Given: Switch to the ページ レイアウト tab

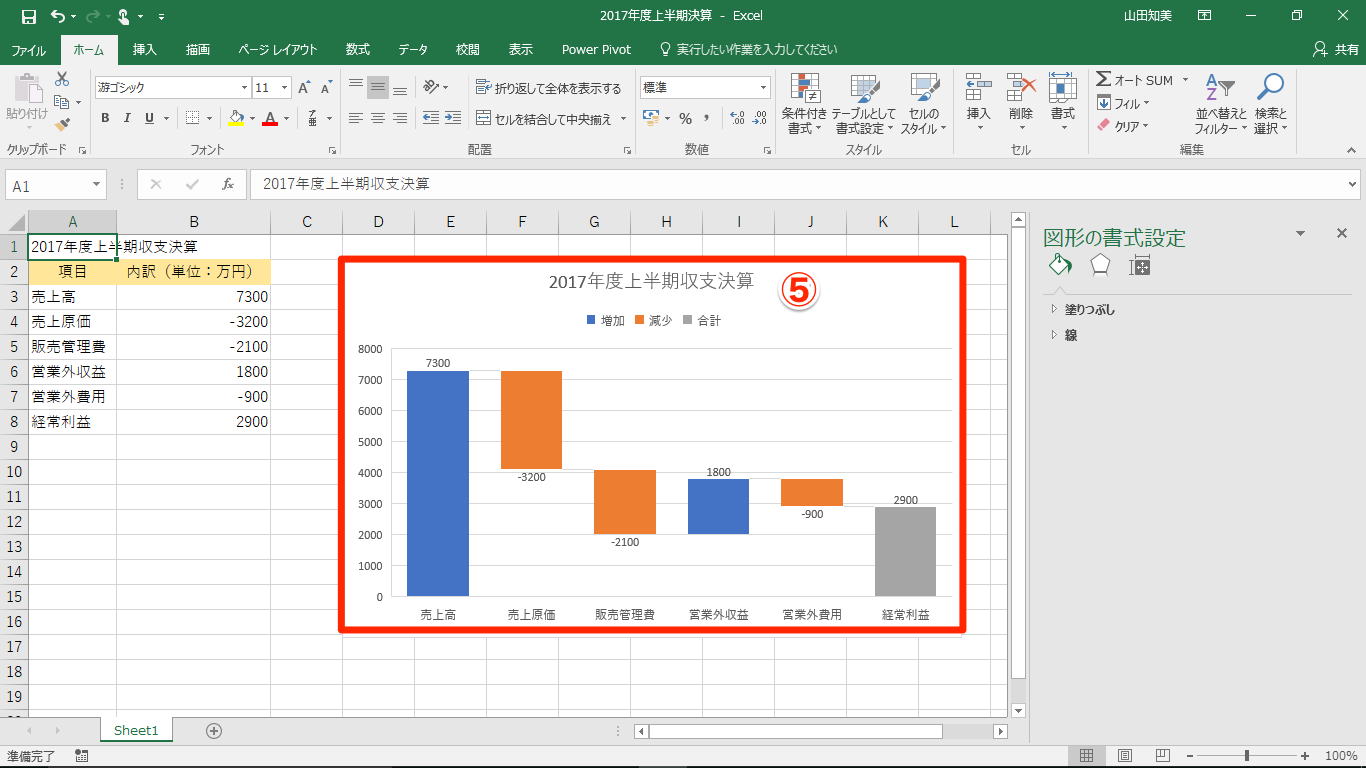Looking at the screenshot, I should [x=278, y=50].
